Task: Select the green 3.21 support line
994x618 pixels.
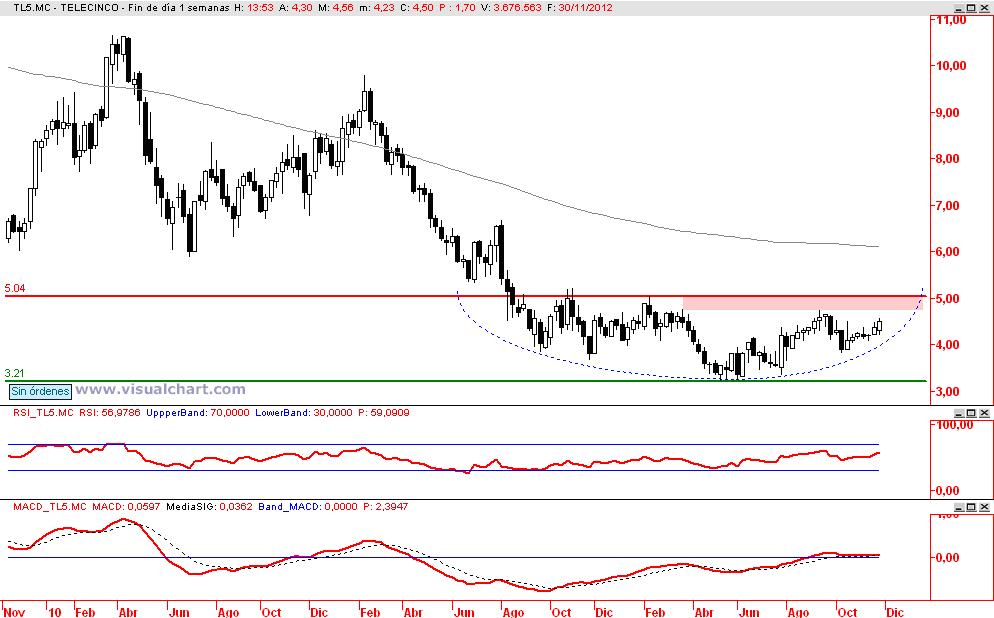Action: 466,381
